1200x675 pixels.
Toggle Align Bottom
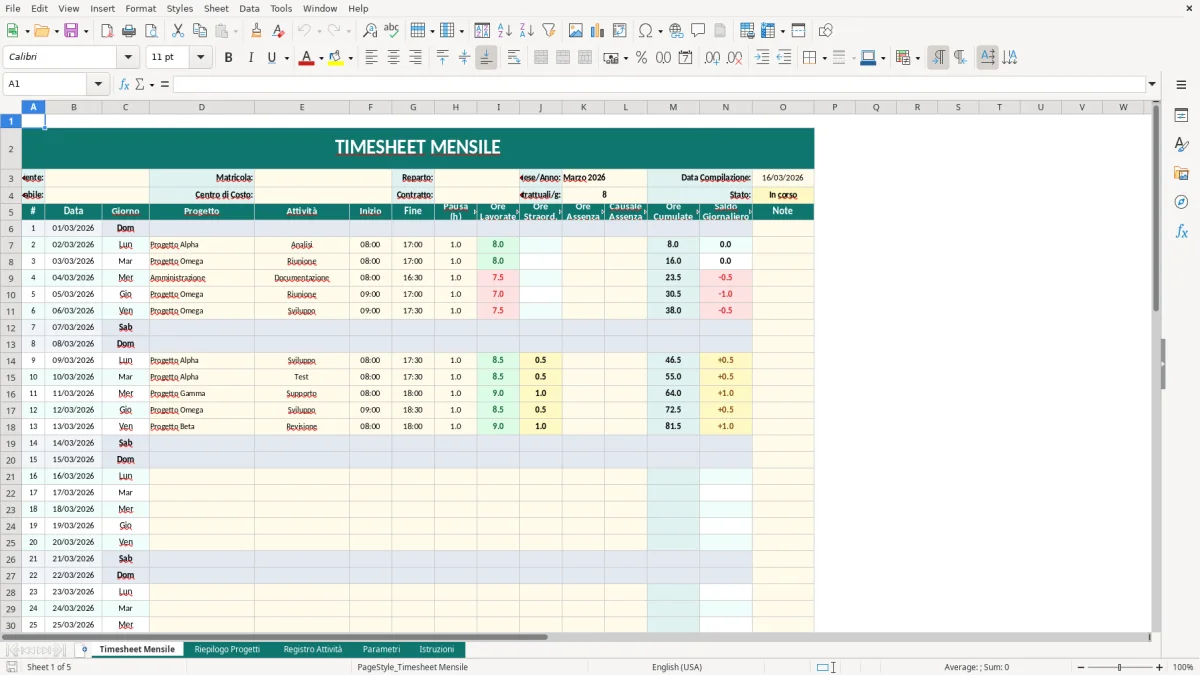(486, 58)
